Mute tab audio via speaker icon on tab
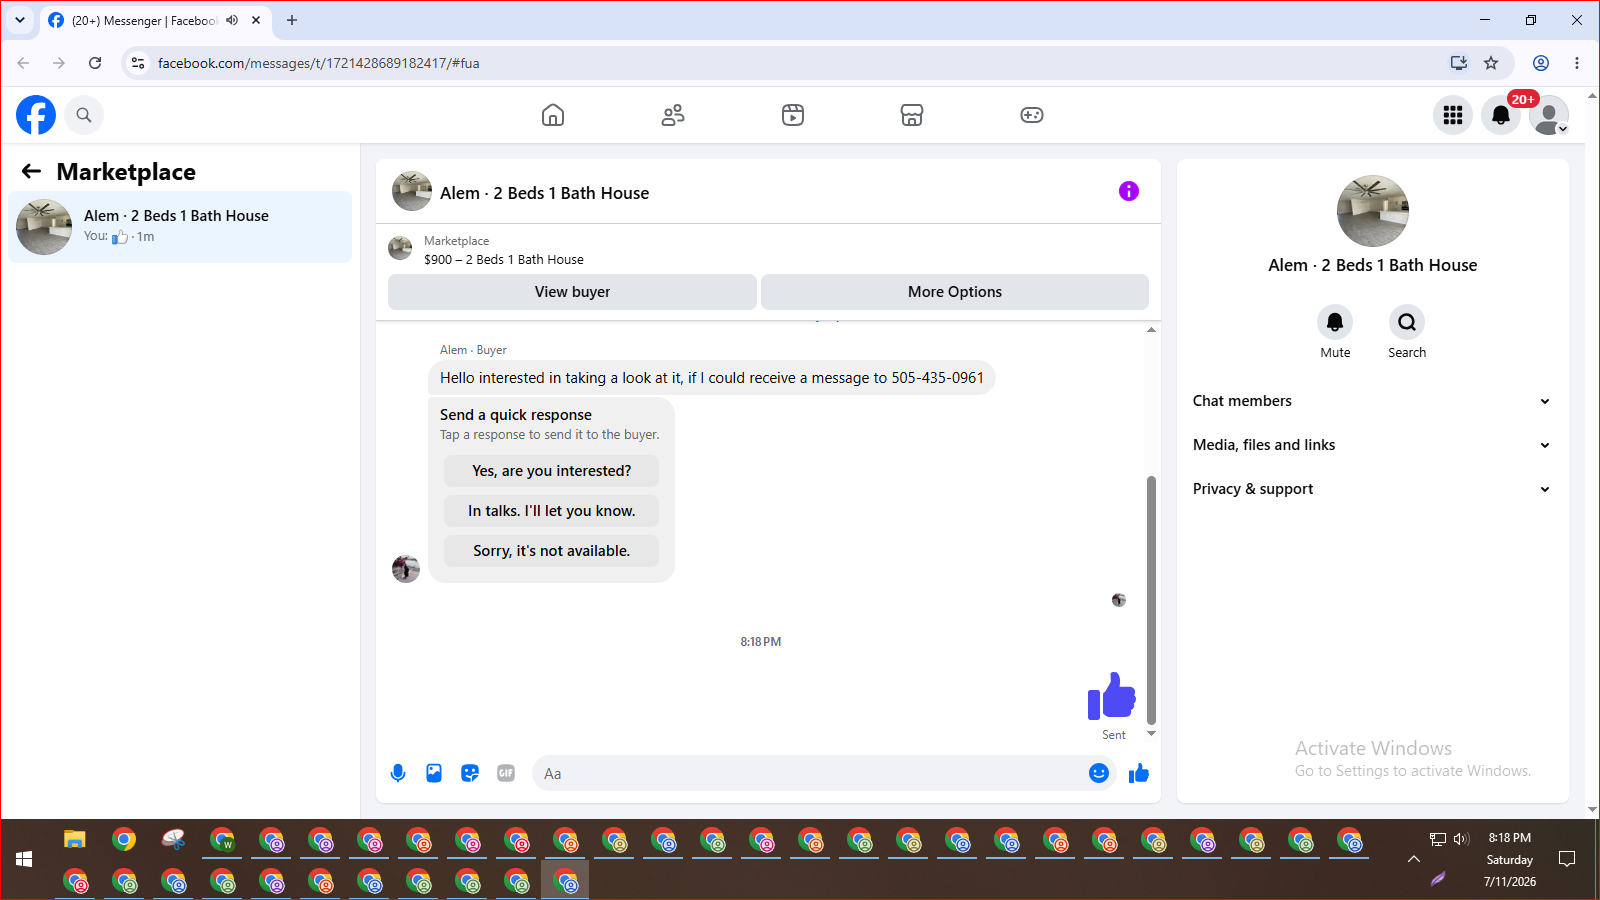The image size is (1600, 900). pos(232,20)
